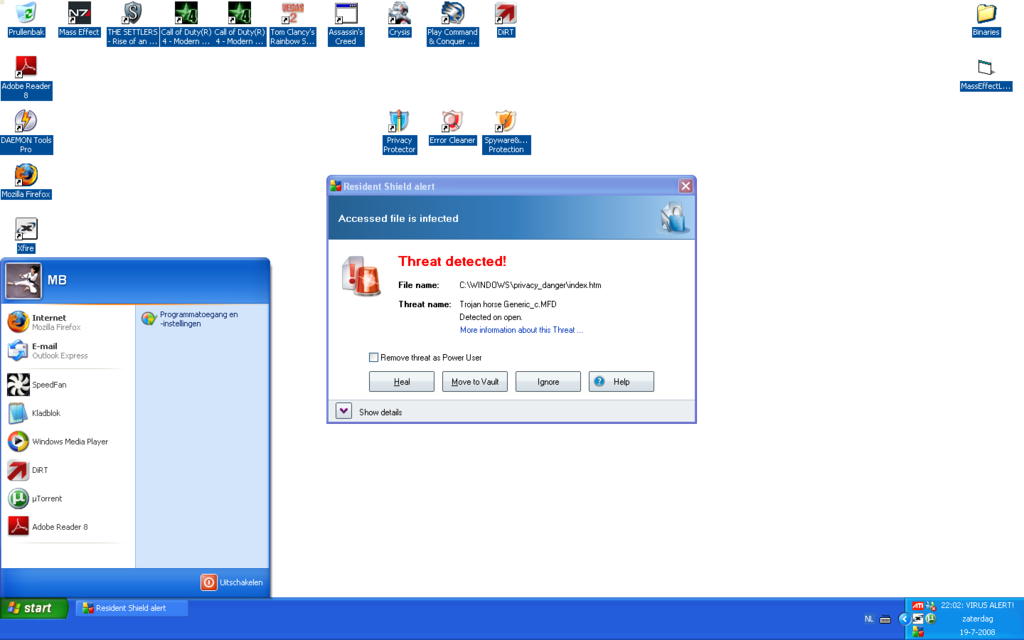
Task: Select the Crysis desktop shortcut
Action: coord(399,19)
